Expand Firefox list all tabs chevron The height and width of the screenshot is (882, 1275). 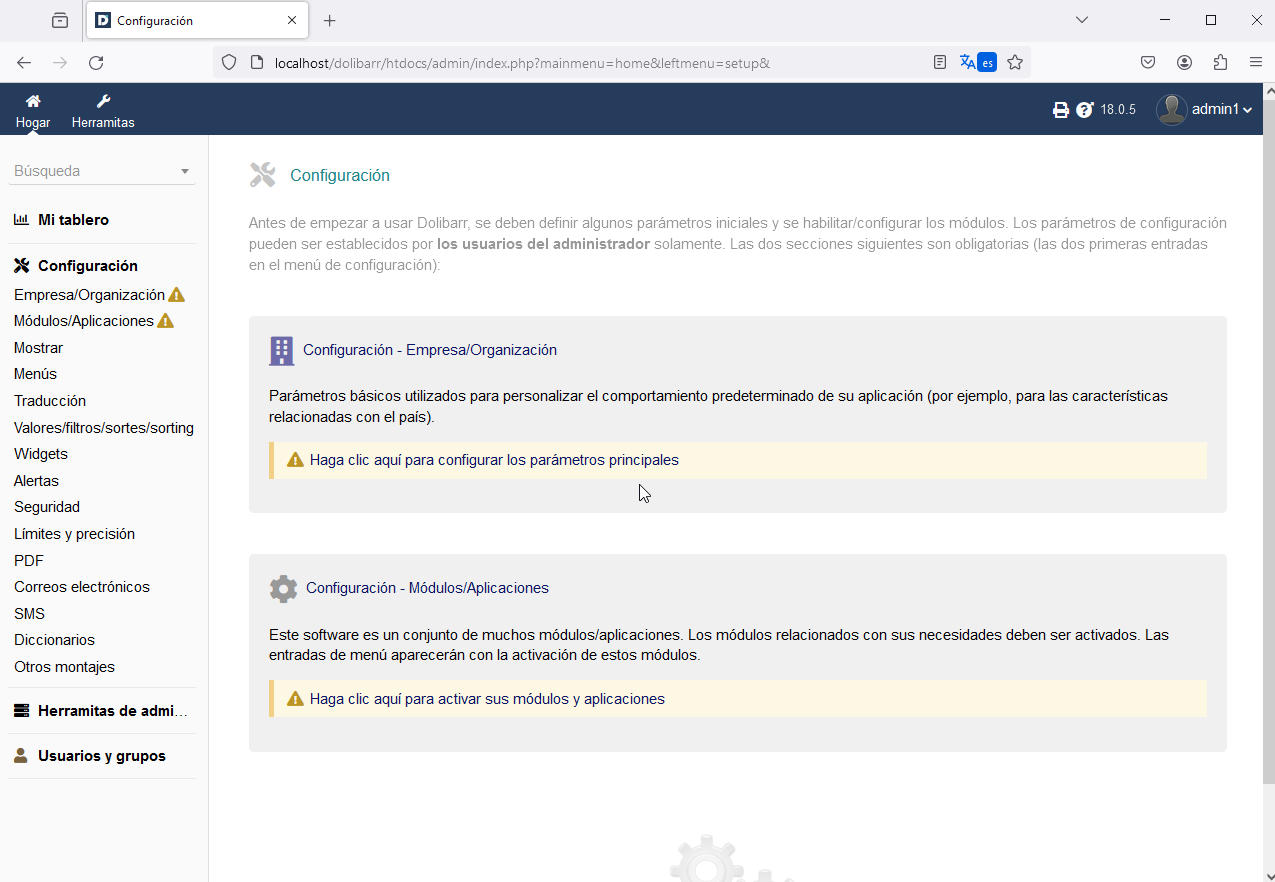[1082, 20]
